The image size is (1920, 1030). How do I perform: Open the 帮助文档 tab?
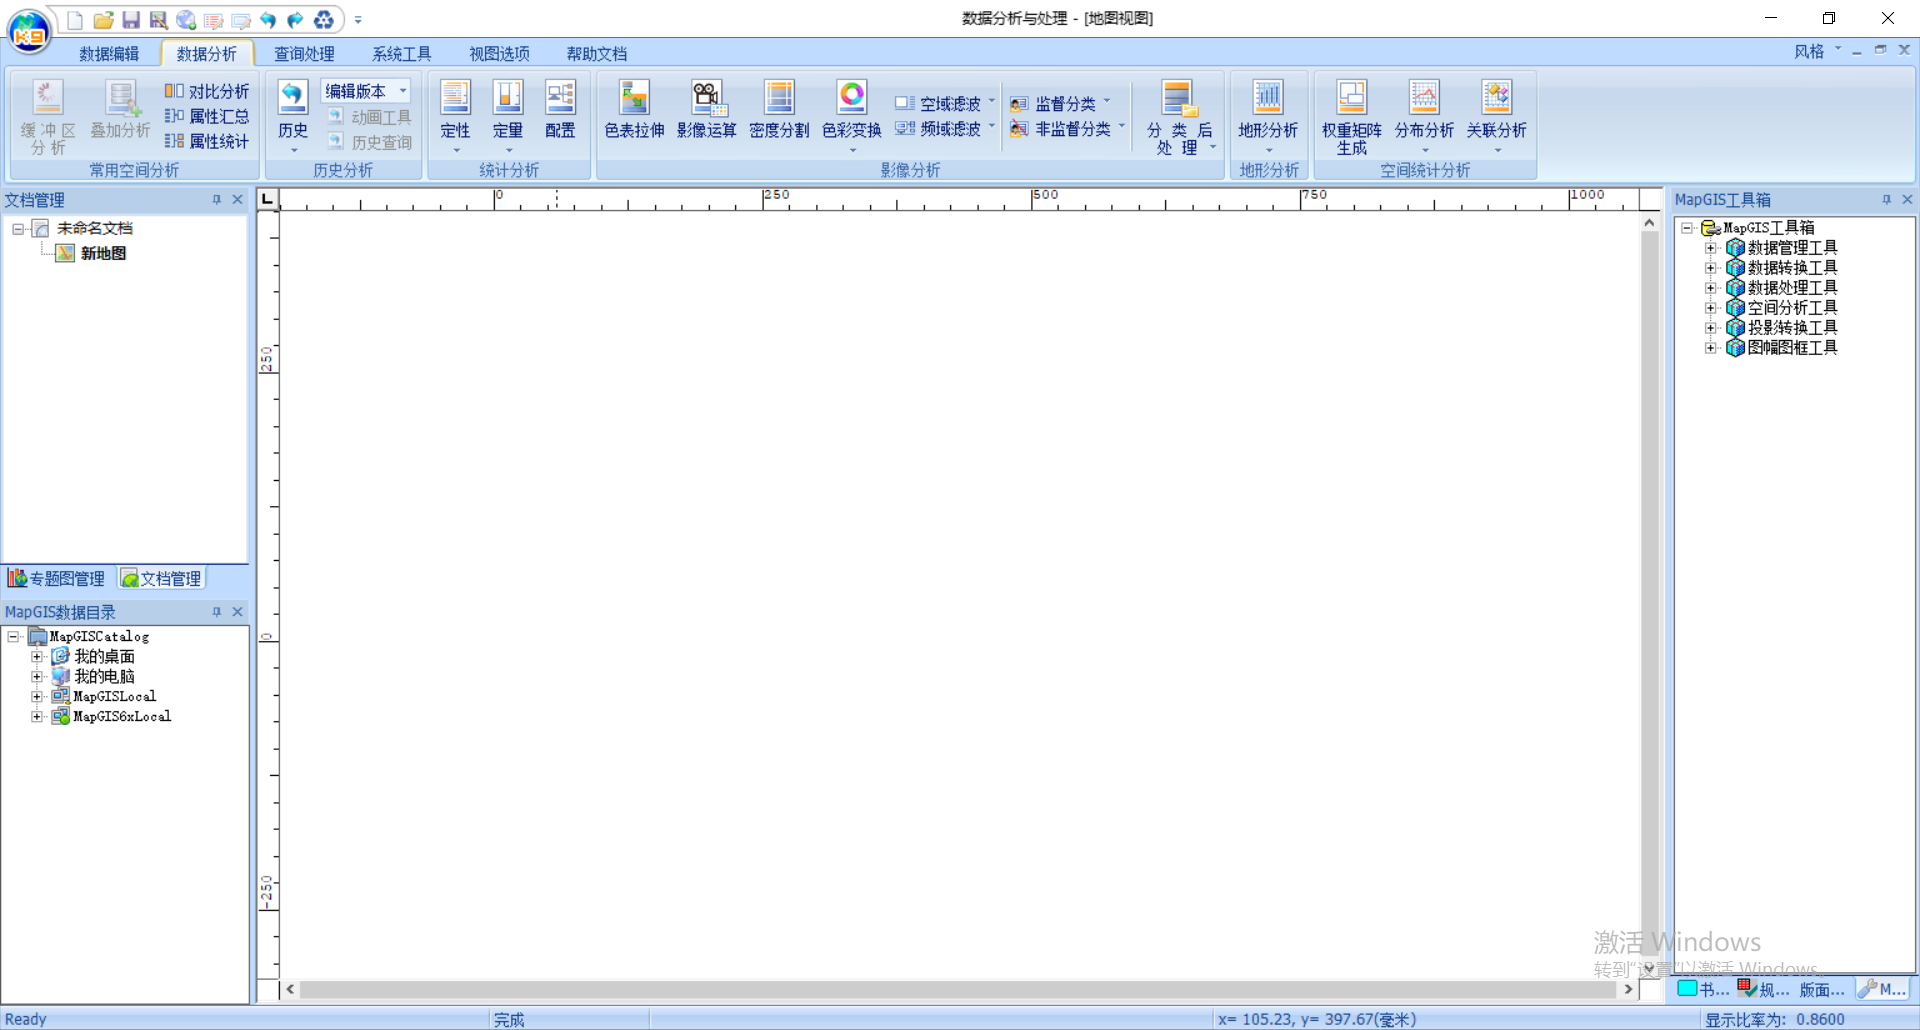(597, 54)
